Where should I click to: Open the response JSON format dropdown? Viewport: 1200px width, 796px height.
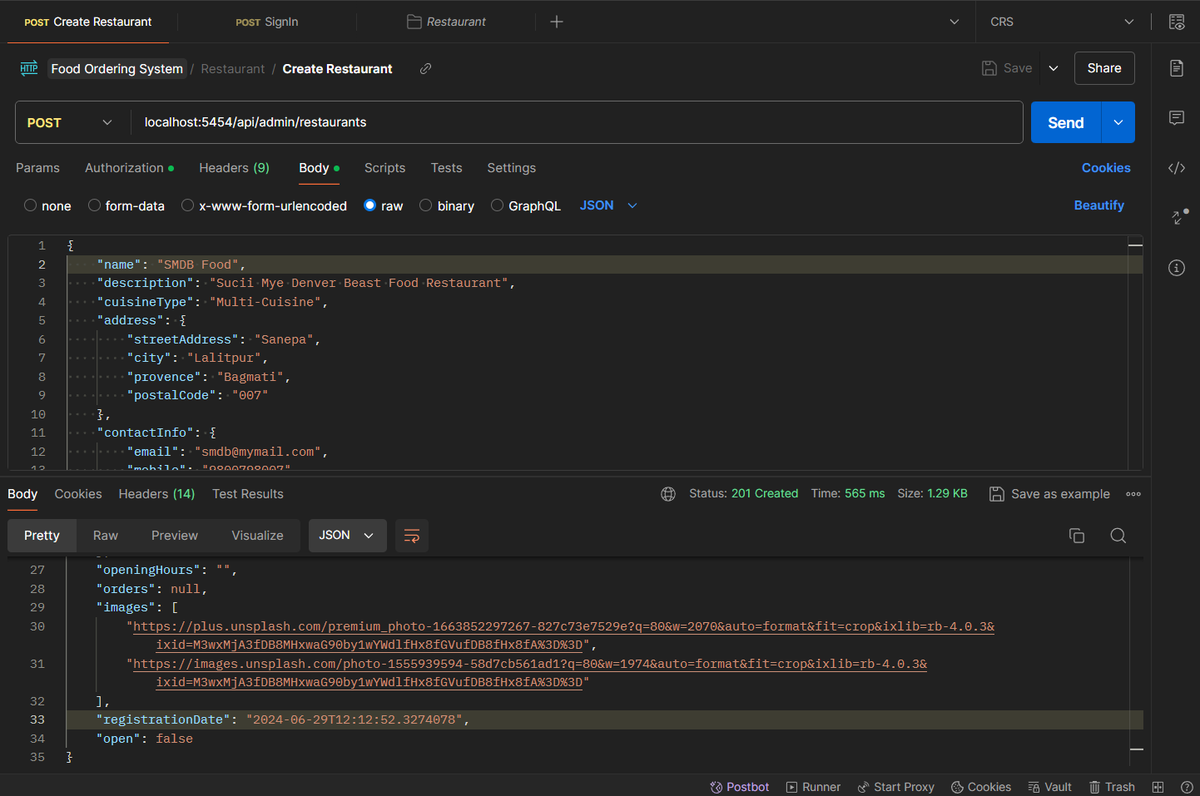(348, 536)
